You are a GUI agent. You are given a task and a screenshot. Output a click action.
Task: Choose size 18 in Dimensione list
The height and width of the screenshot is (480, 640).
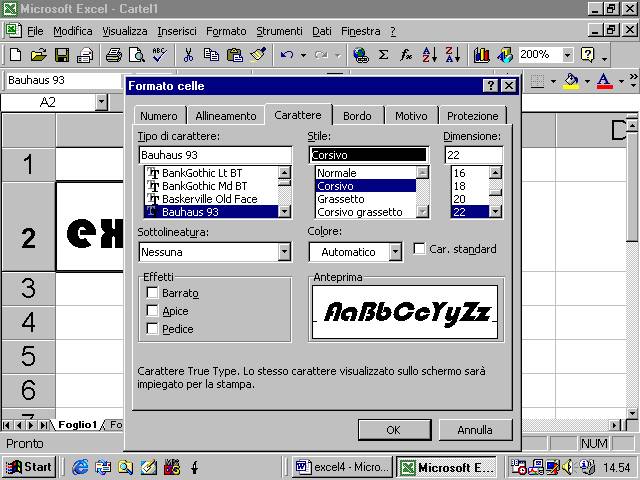[470, 186]
